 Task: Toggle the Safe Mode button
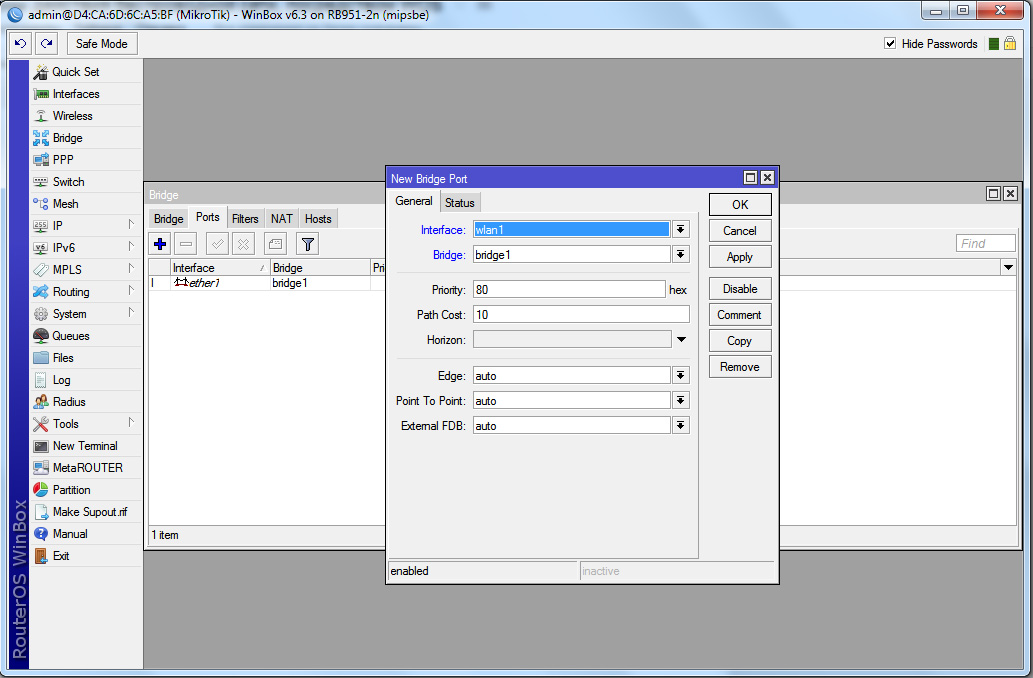click(x=102, y=44)
